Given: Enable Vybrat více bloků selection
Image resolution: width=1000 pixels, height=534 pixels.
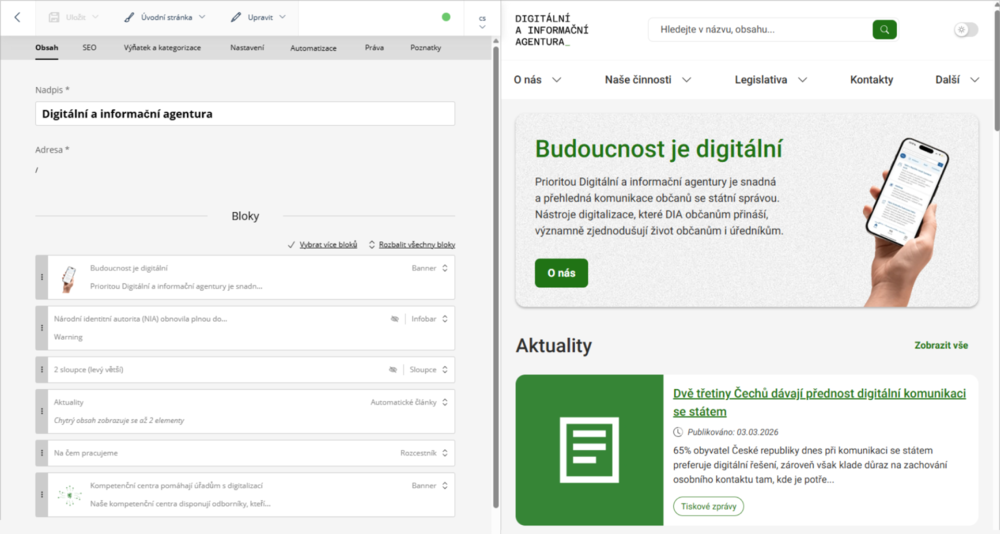Looking at the screenshot, I should pyautogui.click(x=322, y=244).
